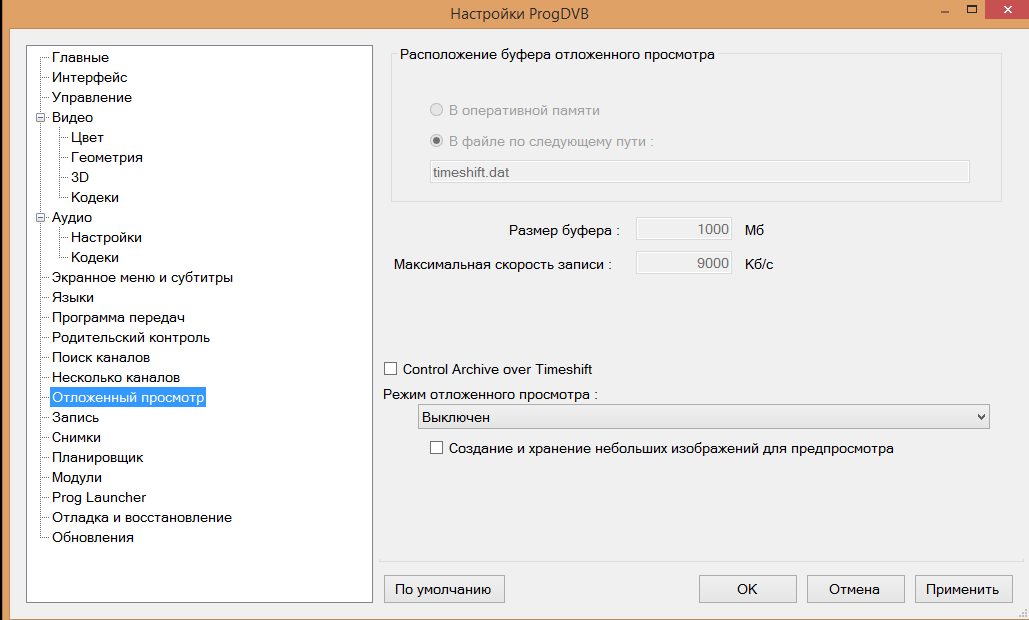Image resolution: width=1029 pixels, height=620 pixels.
Task: Toggle preview images creation checkbox
Action: [x=436, y=449]
